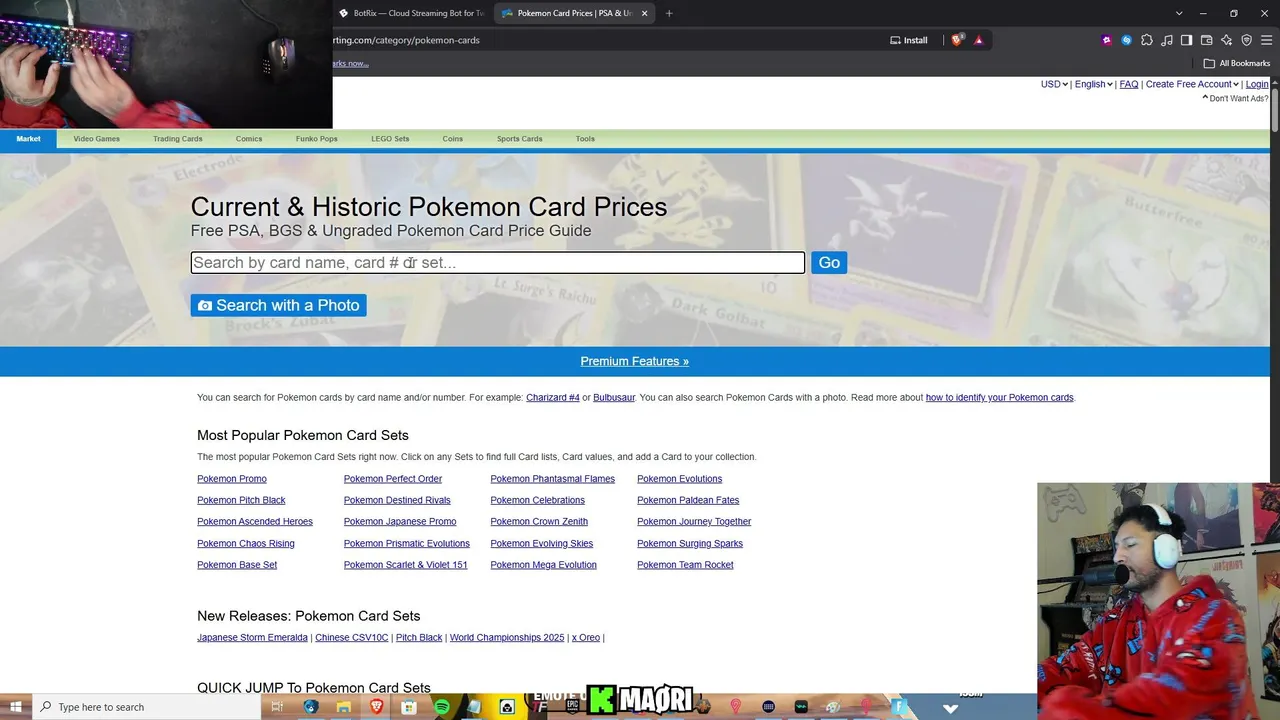Open the Windows Start menu
Viewport: 1280px width, 720px height.
(x=15, y=707)
